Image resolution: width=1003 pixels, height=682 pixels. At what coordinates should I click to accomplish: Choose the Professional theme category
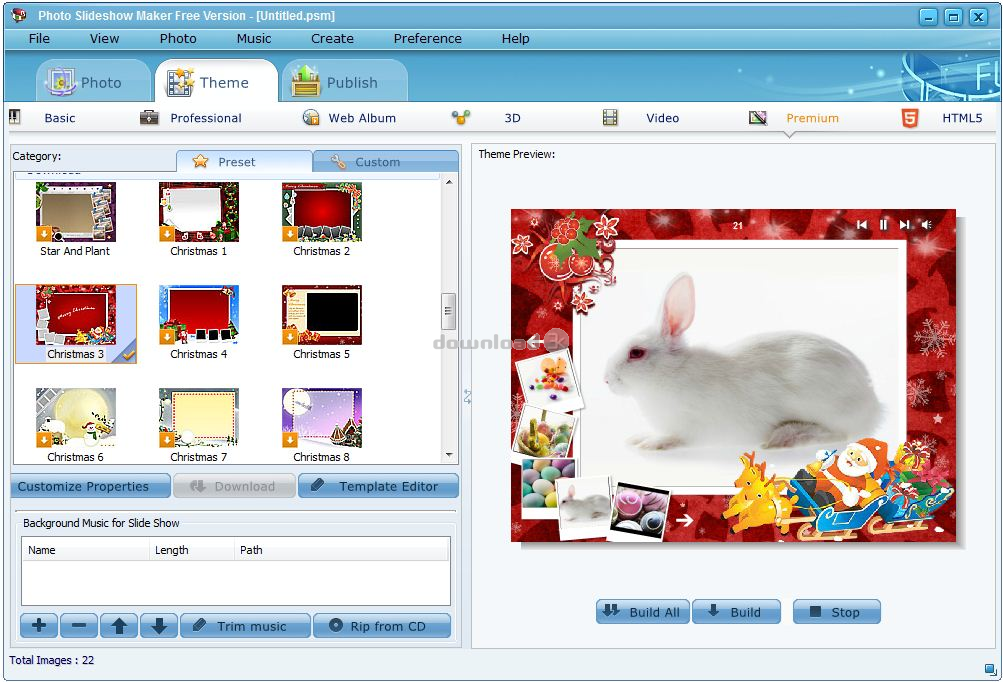206,118
